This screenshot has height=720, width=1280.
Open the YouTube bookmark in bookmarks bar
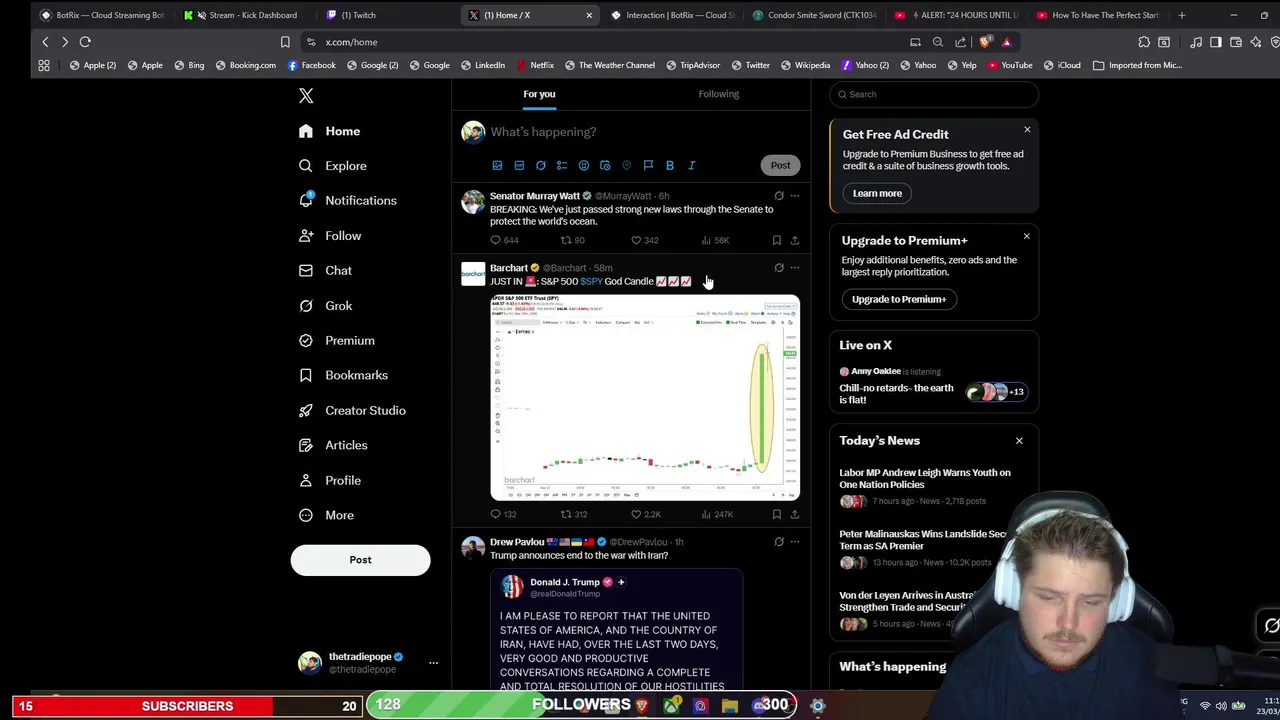tap(1009, 65)
